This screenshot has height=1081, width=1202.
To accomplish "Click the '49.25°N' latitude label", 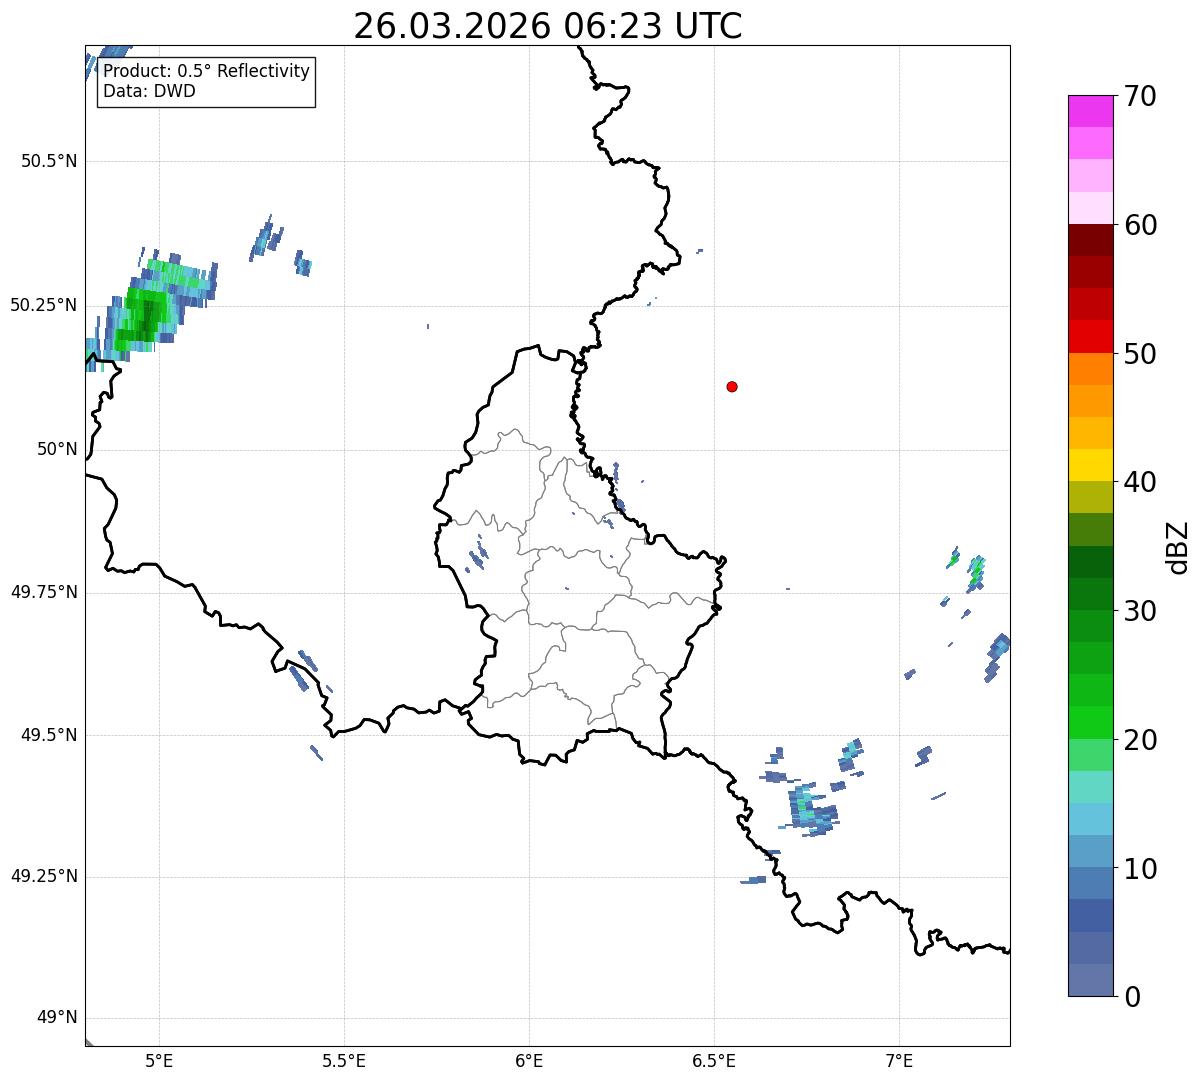I will click(44, 877).
